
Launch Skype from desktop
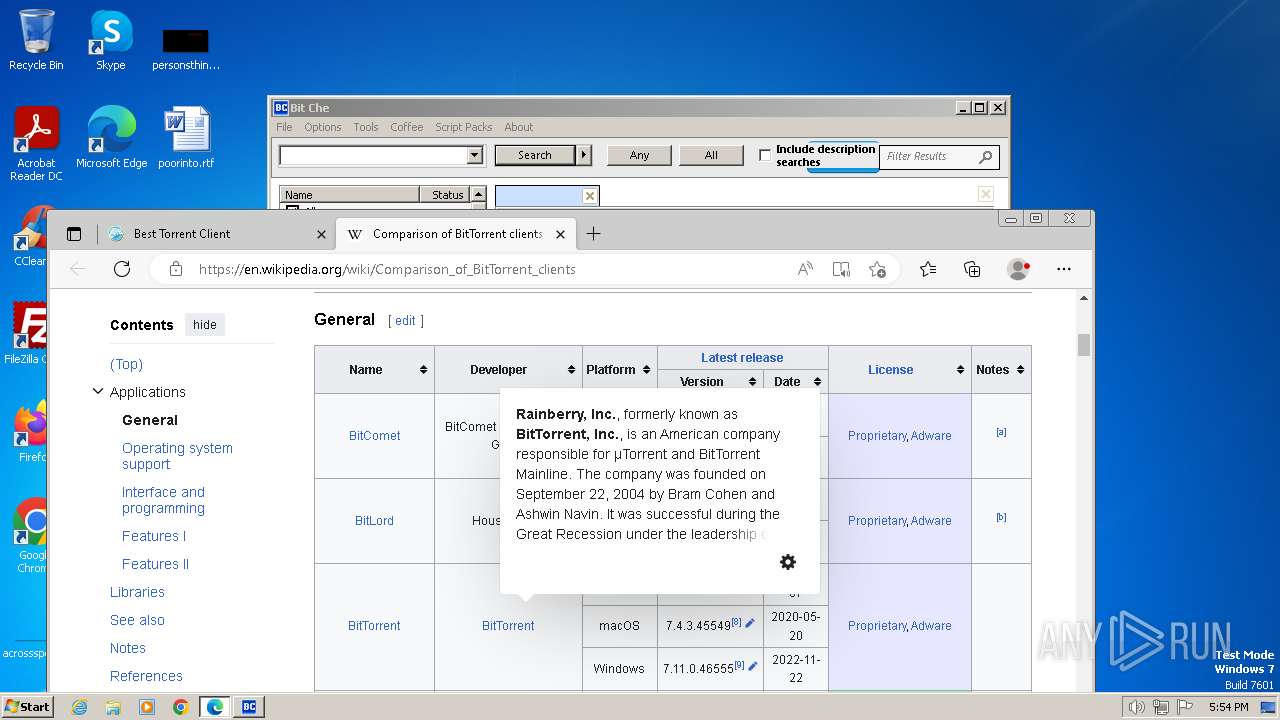click(110, 40)
